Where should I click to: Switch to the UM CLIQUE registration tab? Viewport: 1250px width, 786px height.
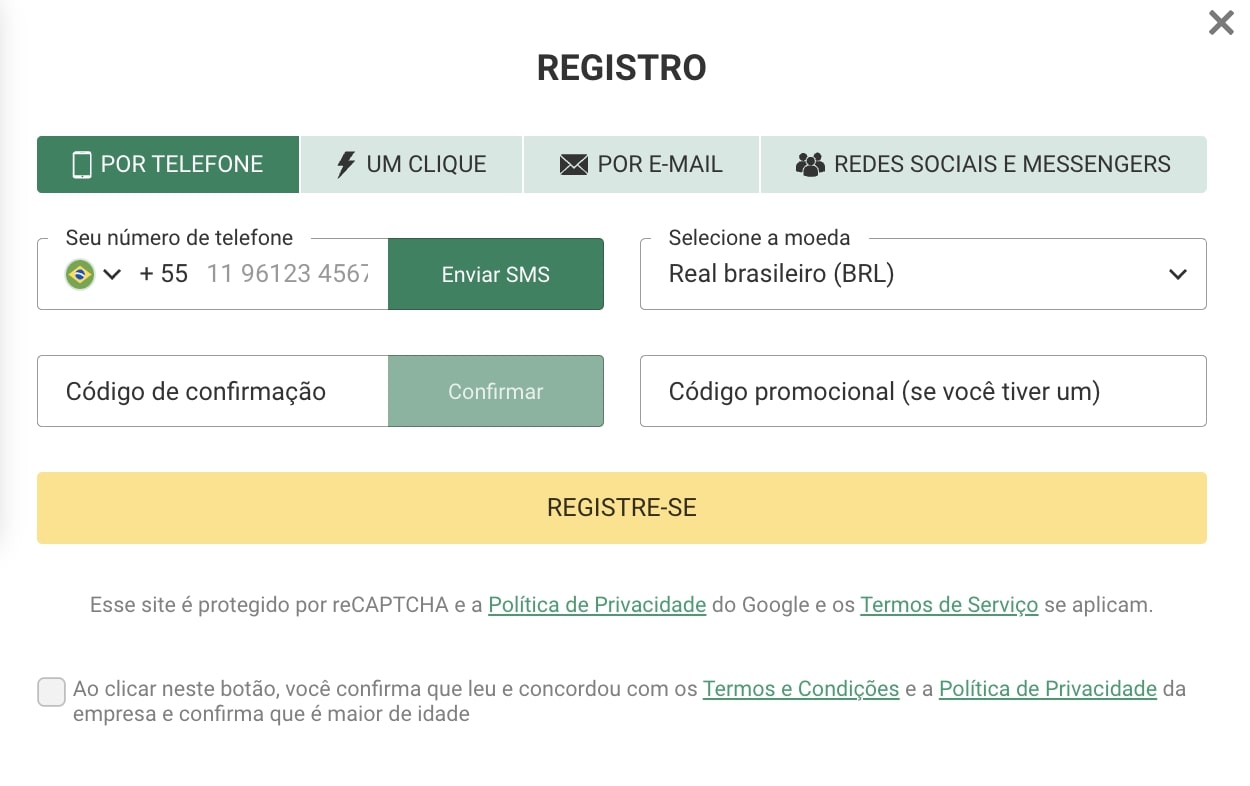coord(410,164)
